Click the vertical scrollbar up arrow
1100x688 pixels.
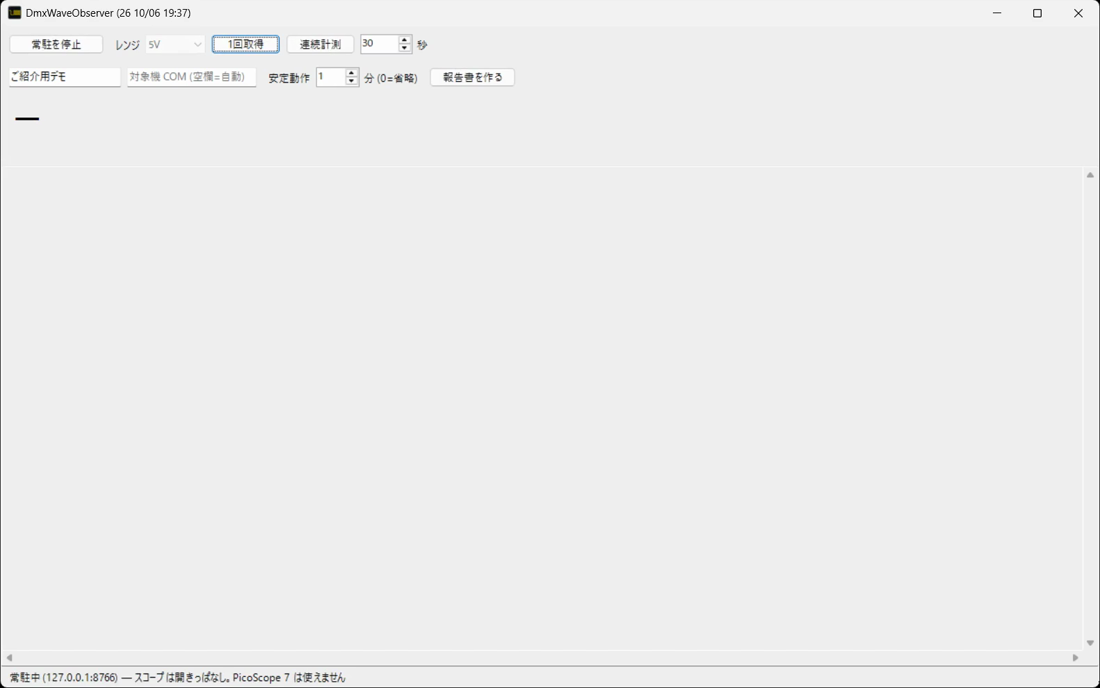click(1090, 175)
